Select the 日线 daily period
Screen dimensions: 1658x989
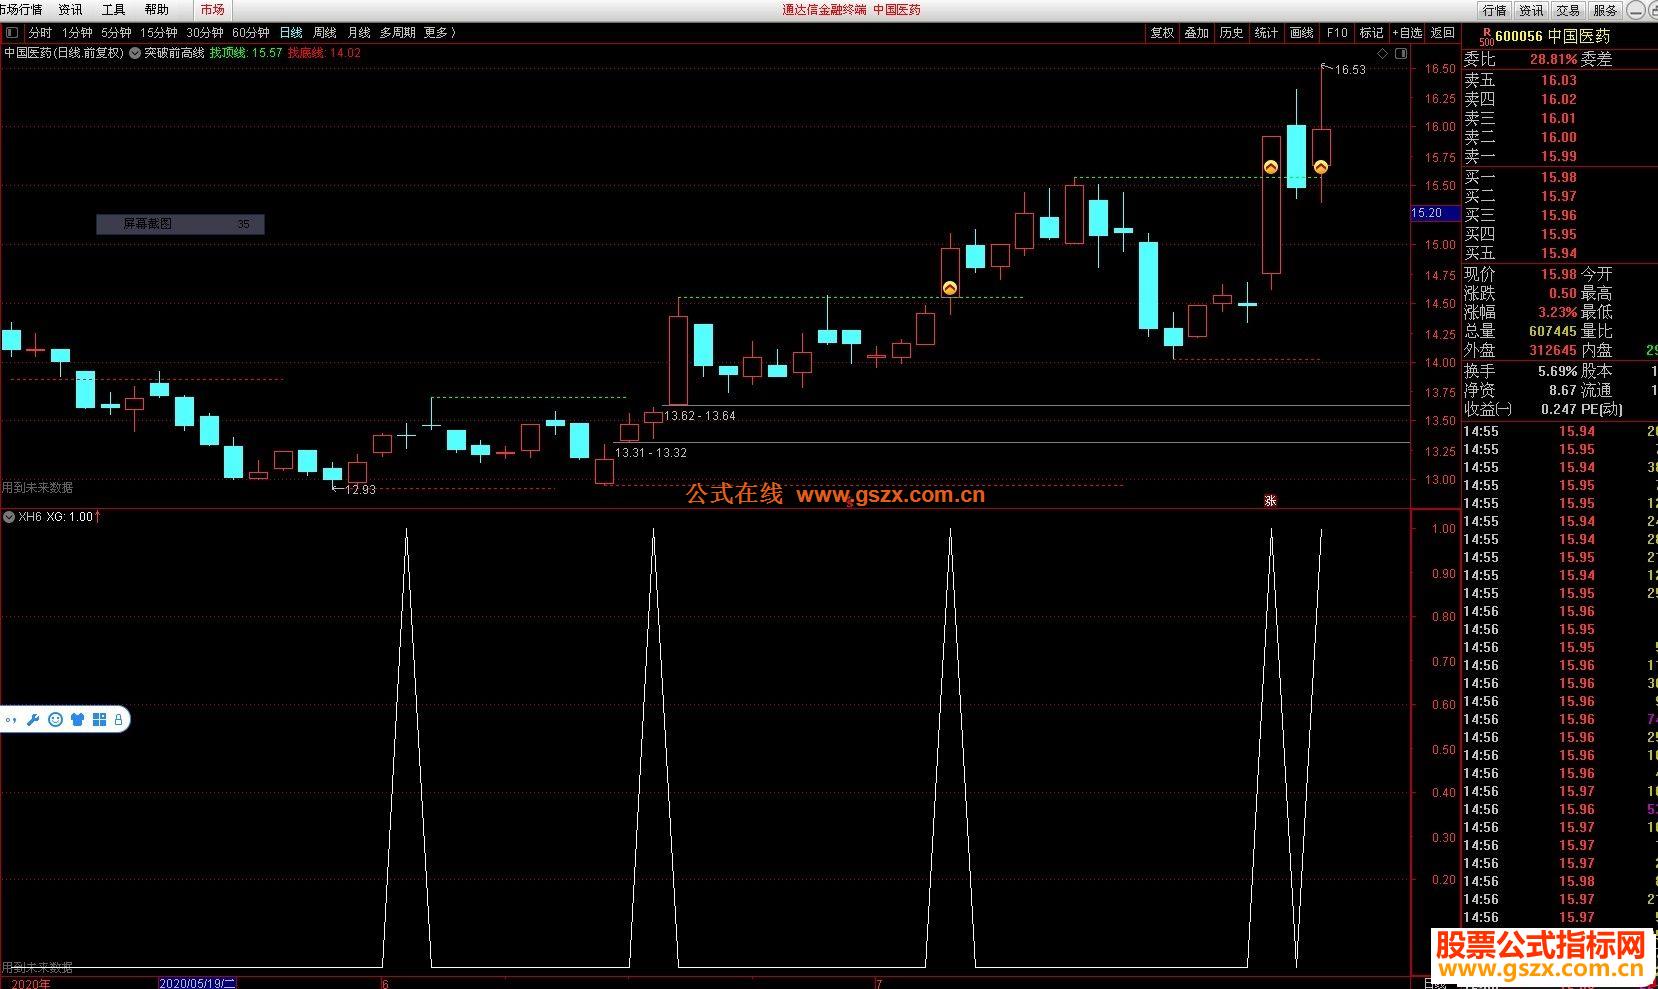291,33
